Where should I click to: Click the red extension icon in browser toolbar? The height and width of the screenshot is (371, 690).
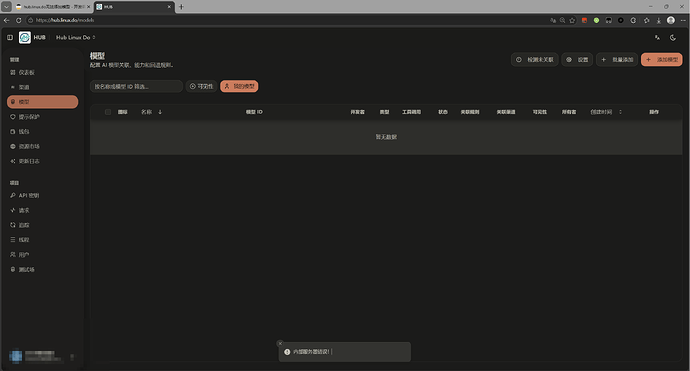click(x=584, y=20)
